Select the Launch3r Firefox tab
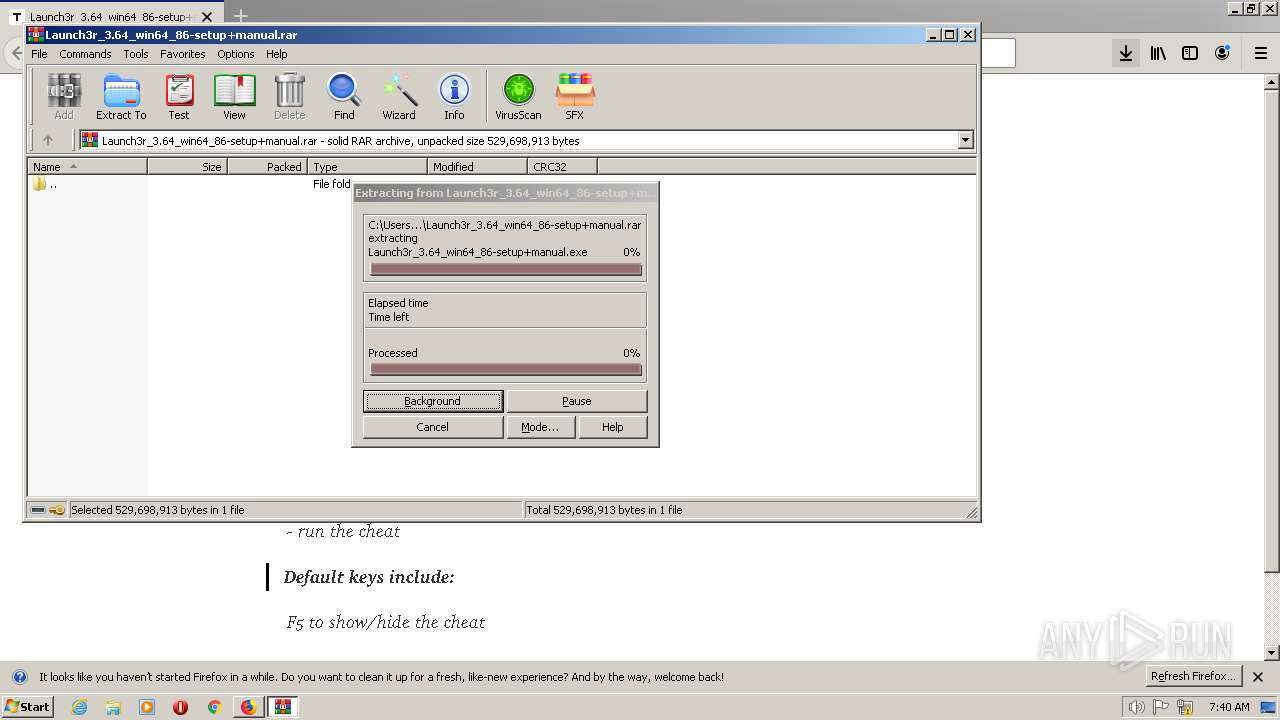Image resolution: width=1280 pixels, height=720 pixels. click(110, 17)
